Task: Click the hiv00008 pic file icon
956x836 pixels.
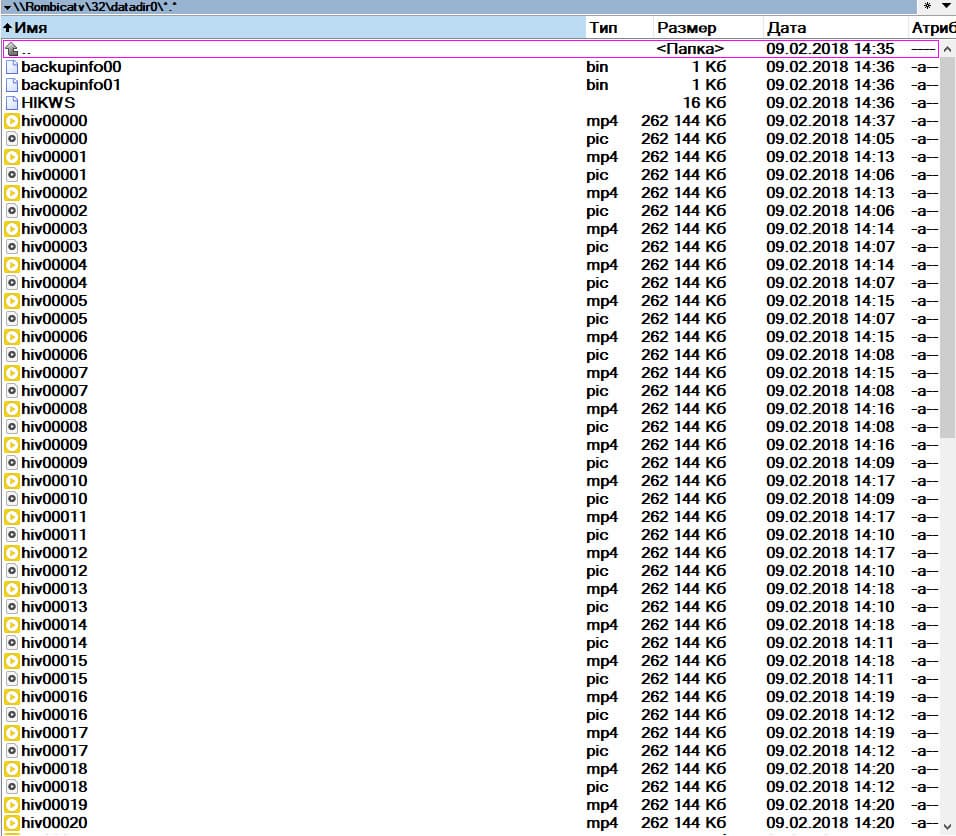Action: (12, 426)
